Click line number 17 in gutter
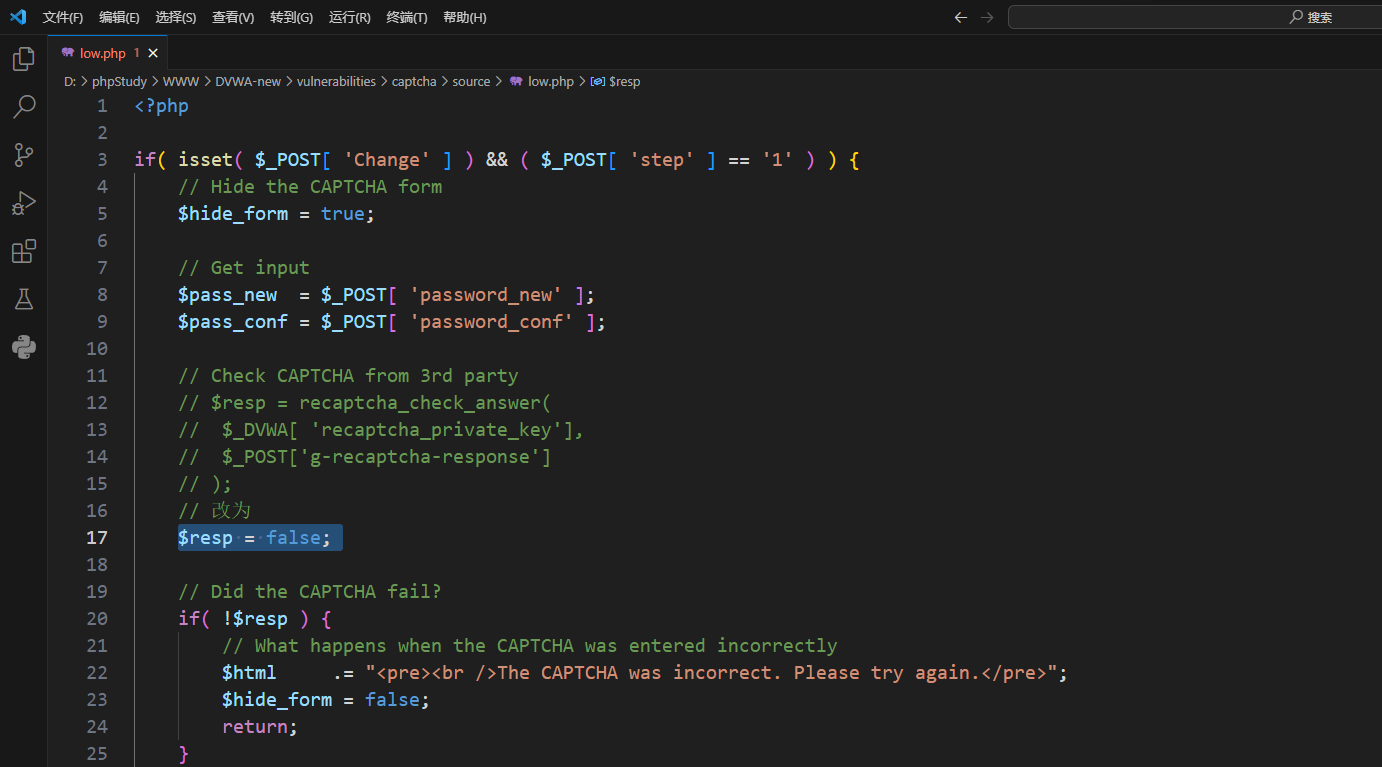Image resolution: width=1382 pixels, height=767 pixels. point(97,538)
